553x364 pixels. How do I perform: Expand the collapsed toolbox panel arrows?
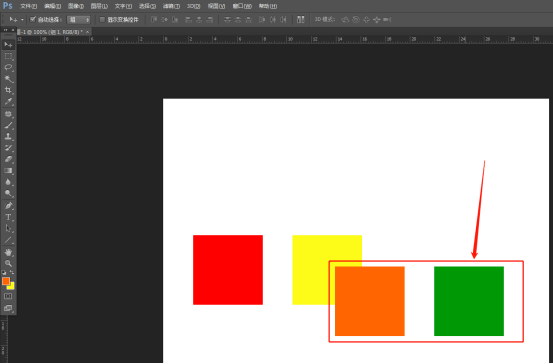coord(5,30)
